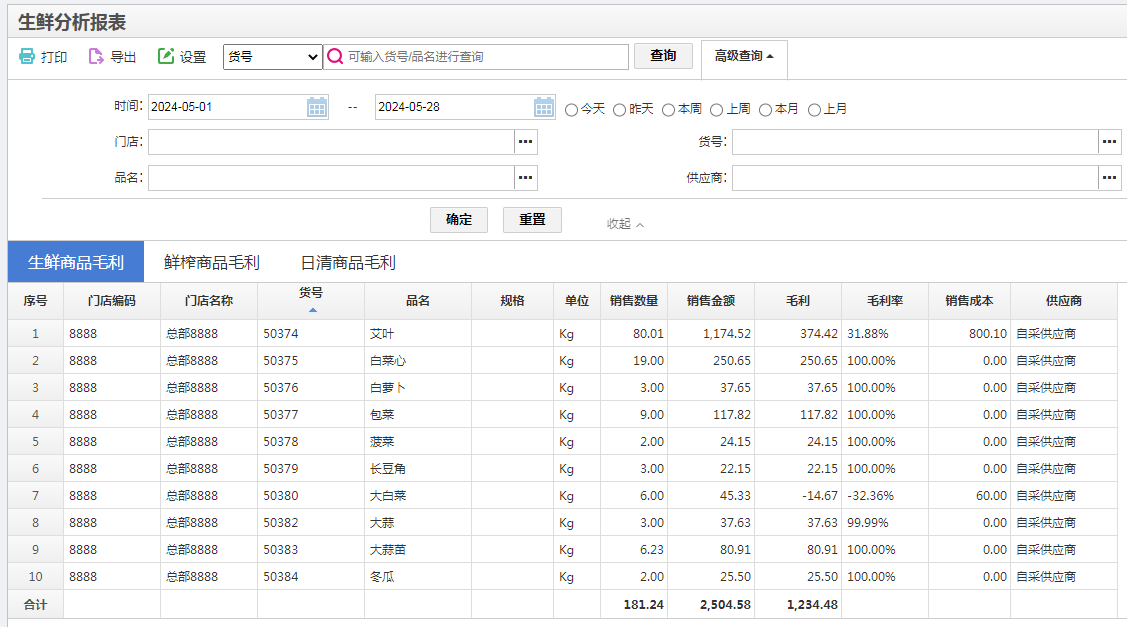
Task: Open the 货号 ellipsis picker
Action: (x=1109, y=142)
